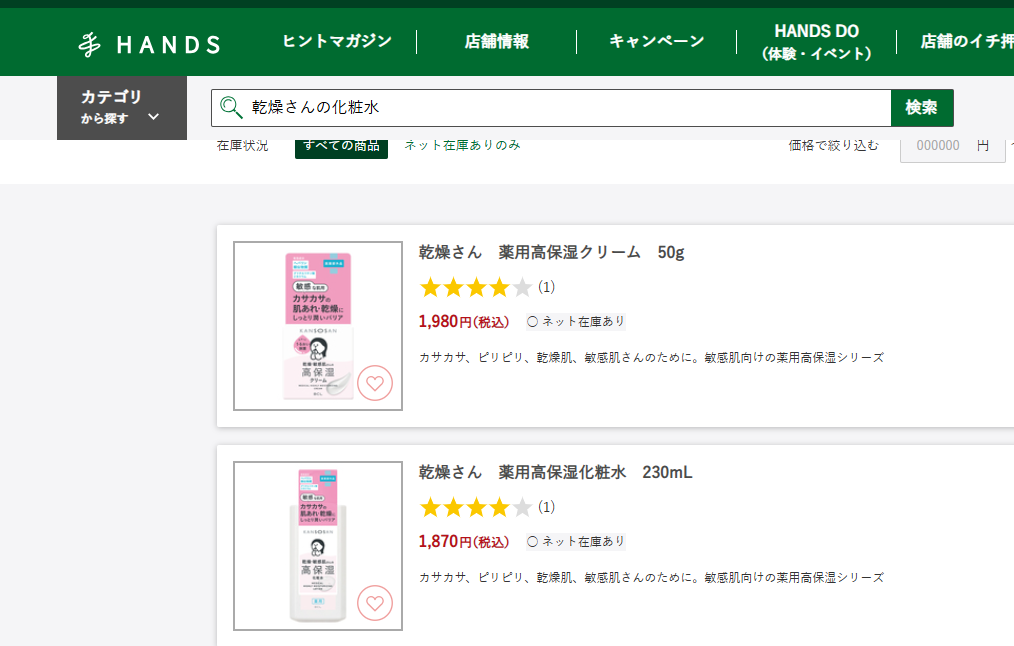
Task: Click the description text under 化粧水 230mL
Action: (x=651, y=577)
